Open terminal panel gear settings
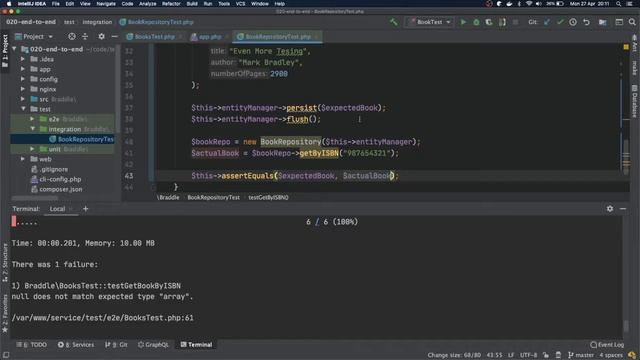This screenshot has width=640, height=360. click(610, 209)
